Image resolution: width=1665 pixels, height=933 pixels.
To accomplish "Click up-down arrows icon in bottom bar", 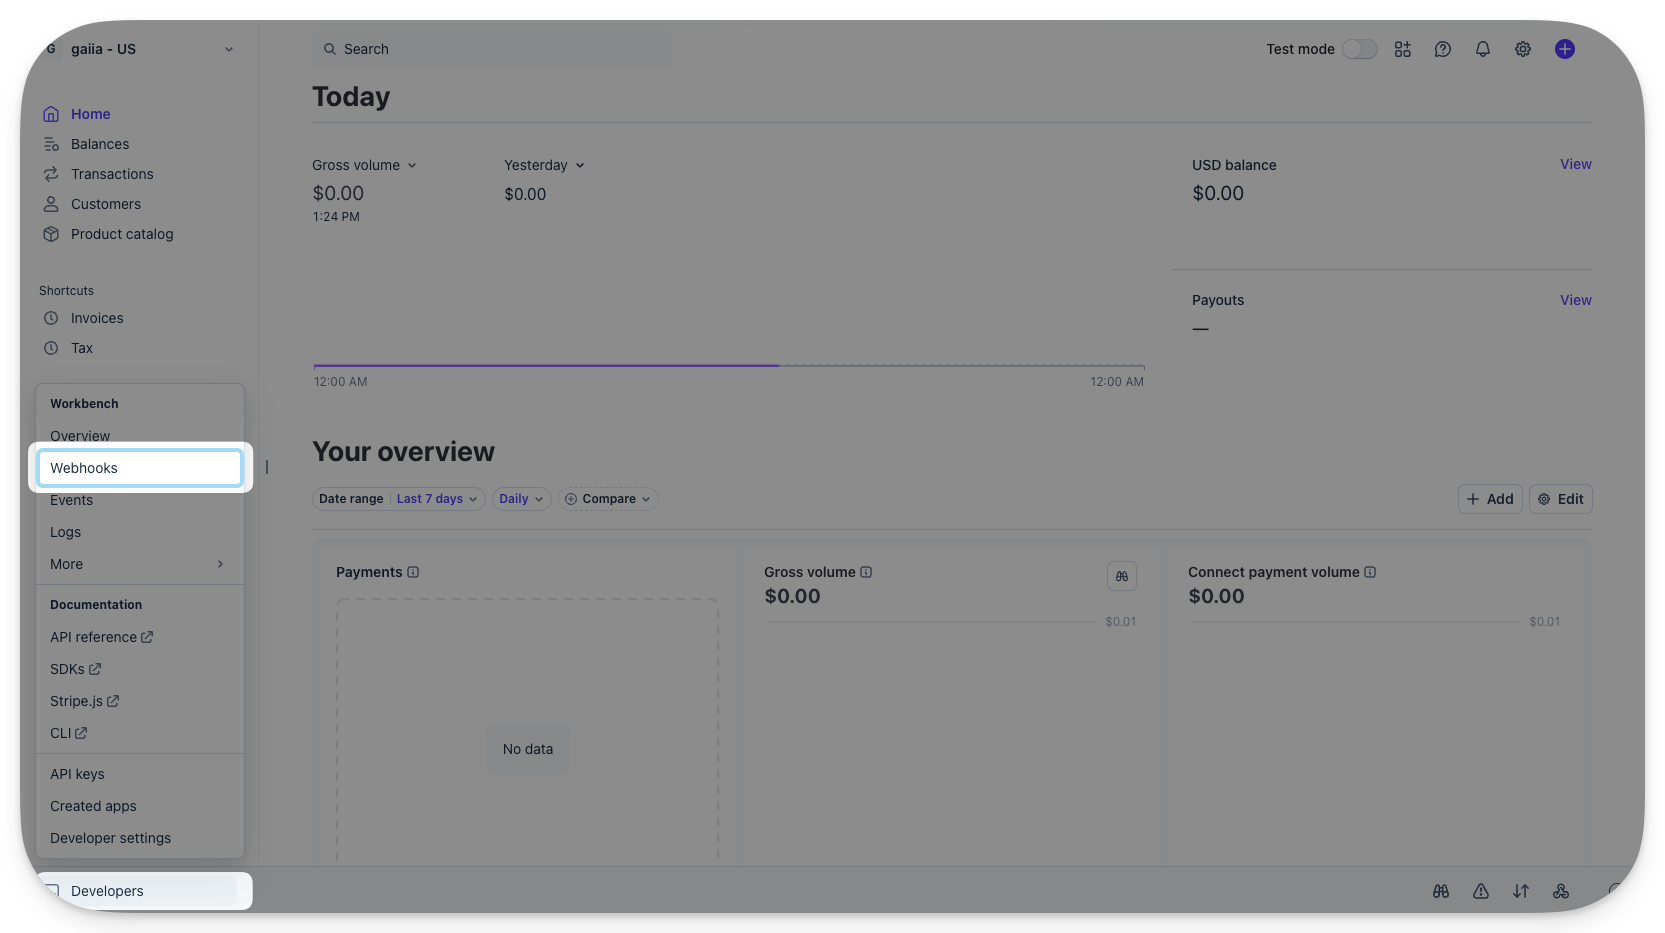I will pyautogui.click(x=1521, y=891).
